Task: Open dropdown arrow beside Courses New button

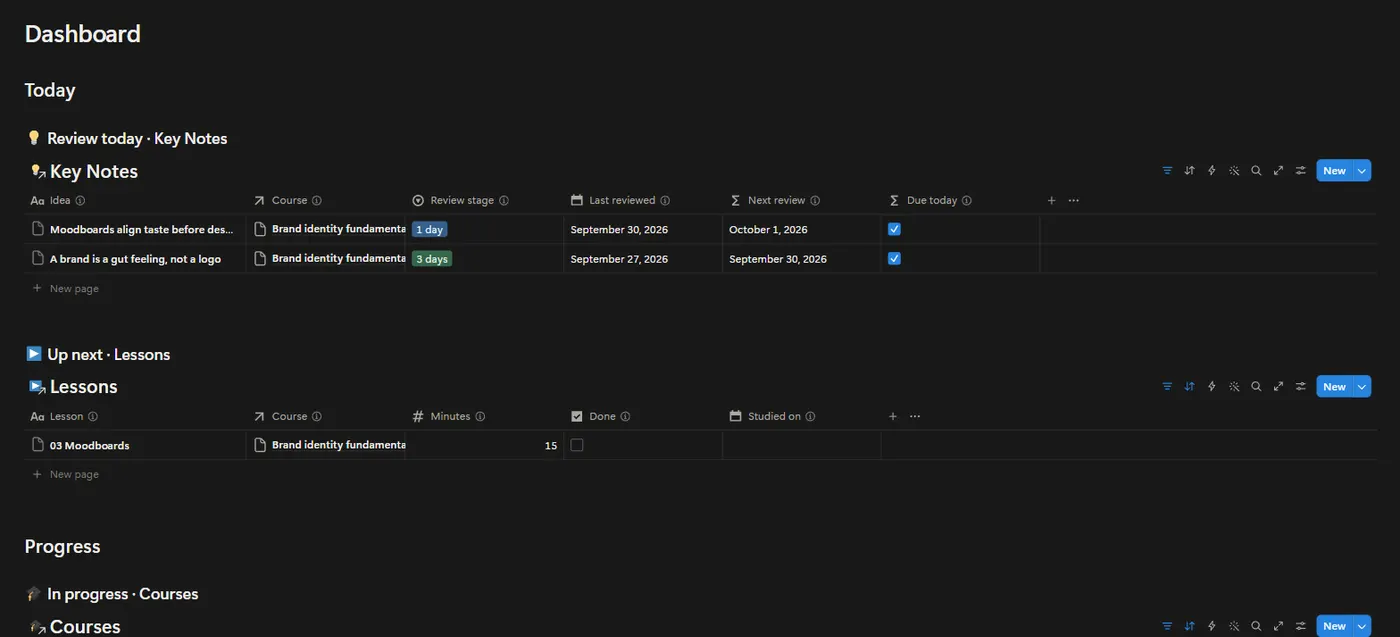Action: coord(1361,627)
